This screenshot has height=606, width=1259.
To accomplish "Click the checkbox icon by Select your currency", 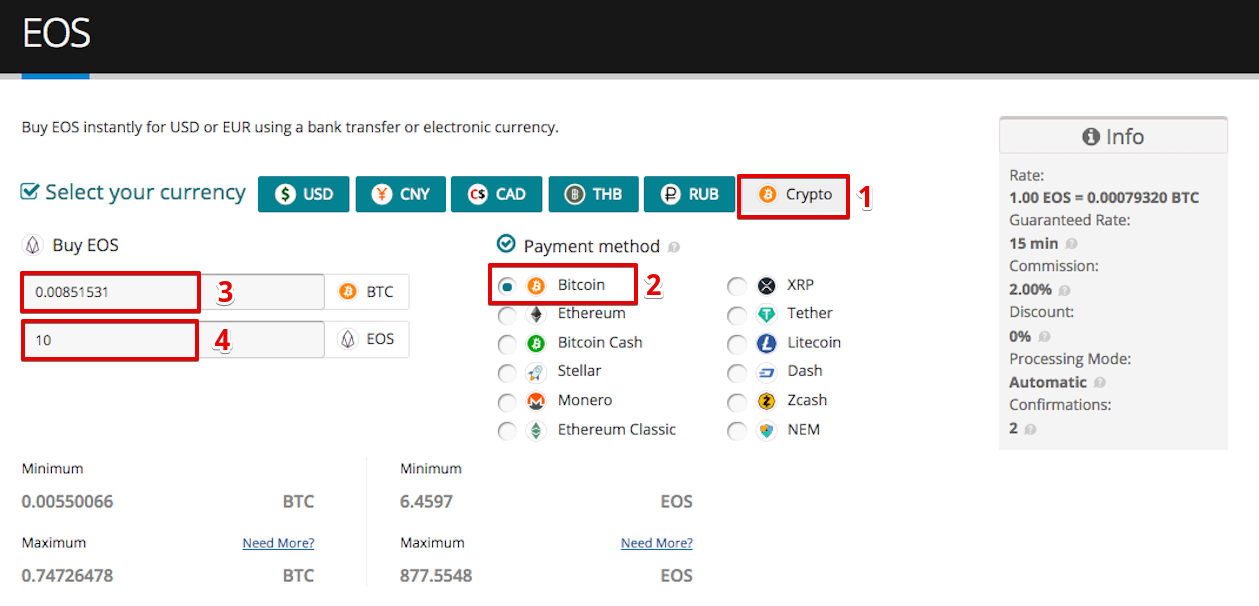I will pos(31,191).
